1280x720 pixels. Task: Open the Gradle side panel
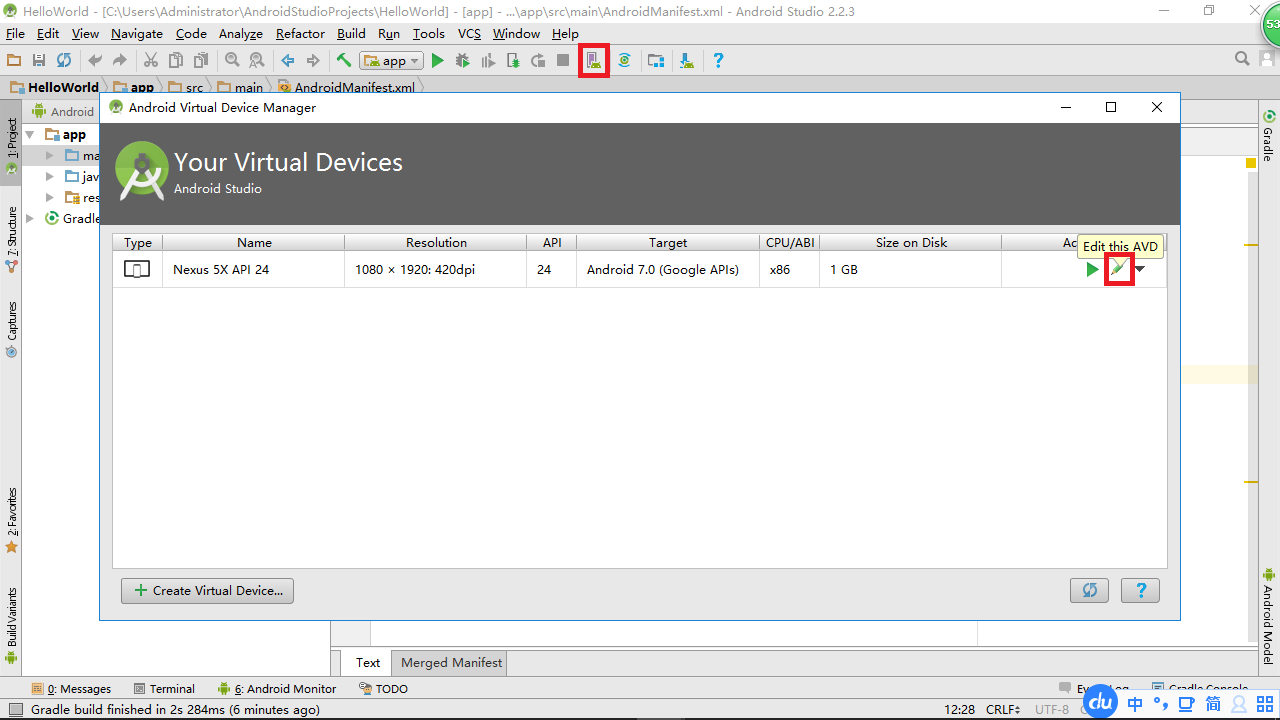(1268, 136)
